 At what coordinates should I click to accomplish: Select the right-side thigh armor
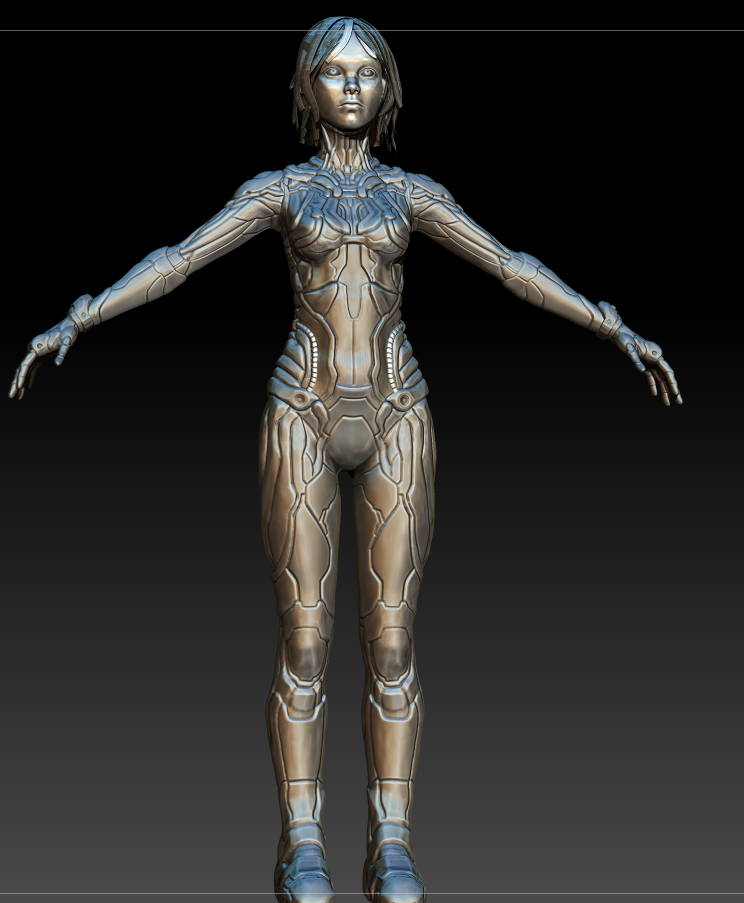[394, 507]
